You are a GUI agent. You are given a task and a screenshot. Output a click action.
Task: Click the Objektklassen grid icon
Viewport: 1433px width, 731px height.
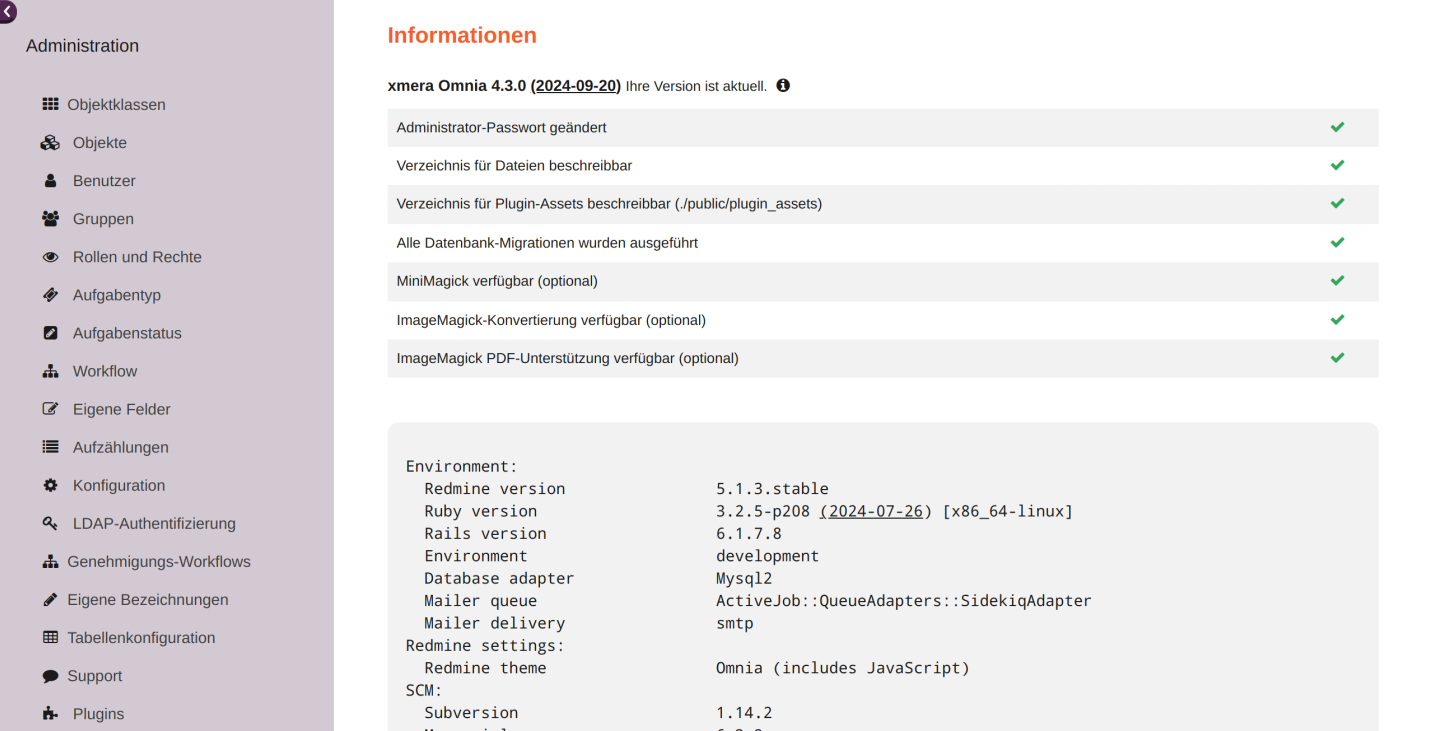pos(50,104)
